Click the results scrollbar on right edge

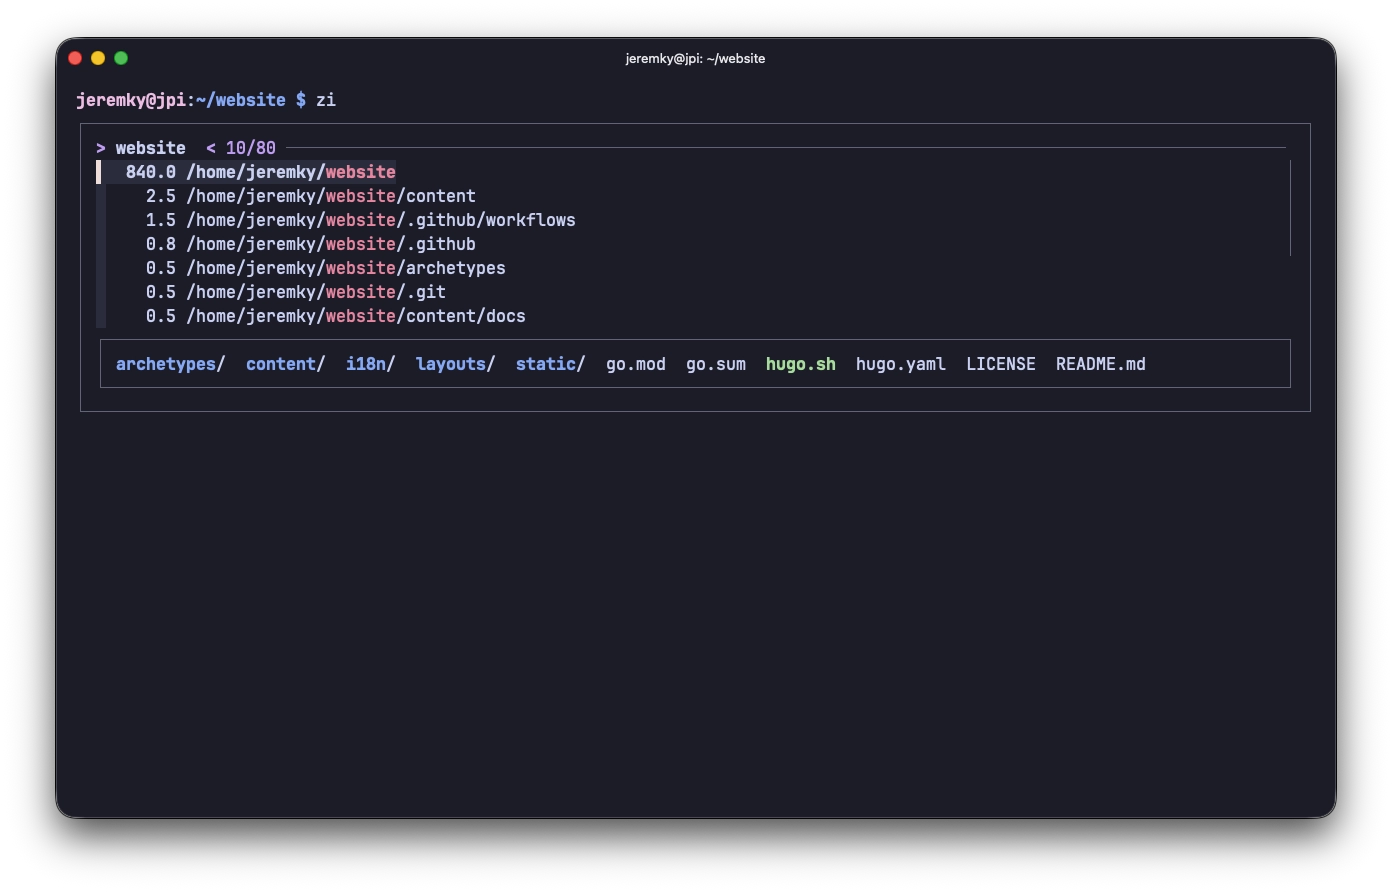click(x=1290, y=208)
